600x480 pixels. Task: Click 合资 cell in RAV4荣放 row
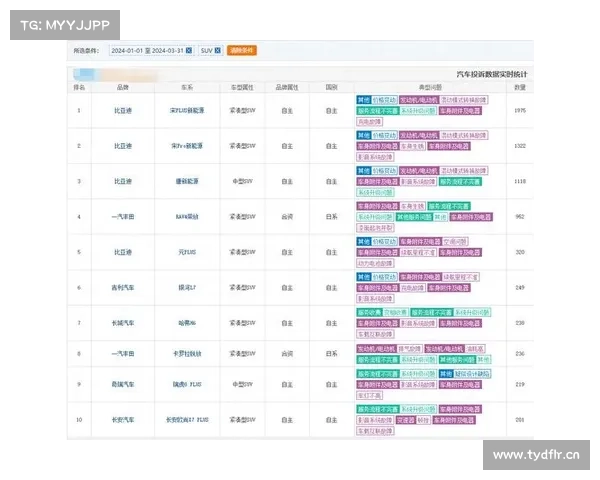(287, 217)
